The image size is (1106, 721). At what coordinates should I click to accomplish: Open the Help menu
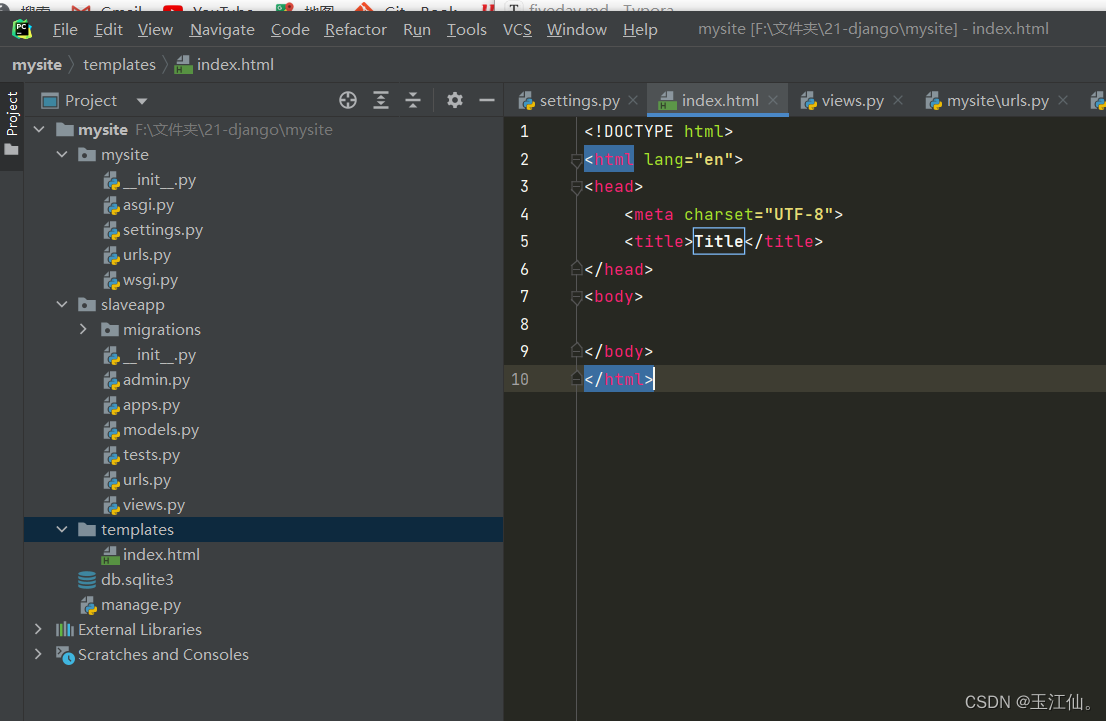click(x=640, y=30)
